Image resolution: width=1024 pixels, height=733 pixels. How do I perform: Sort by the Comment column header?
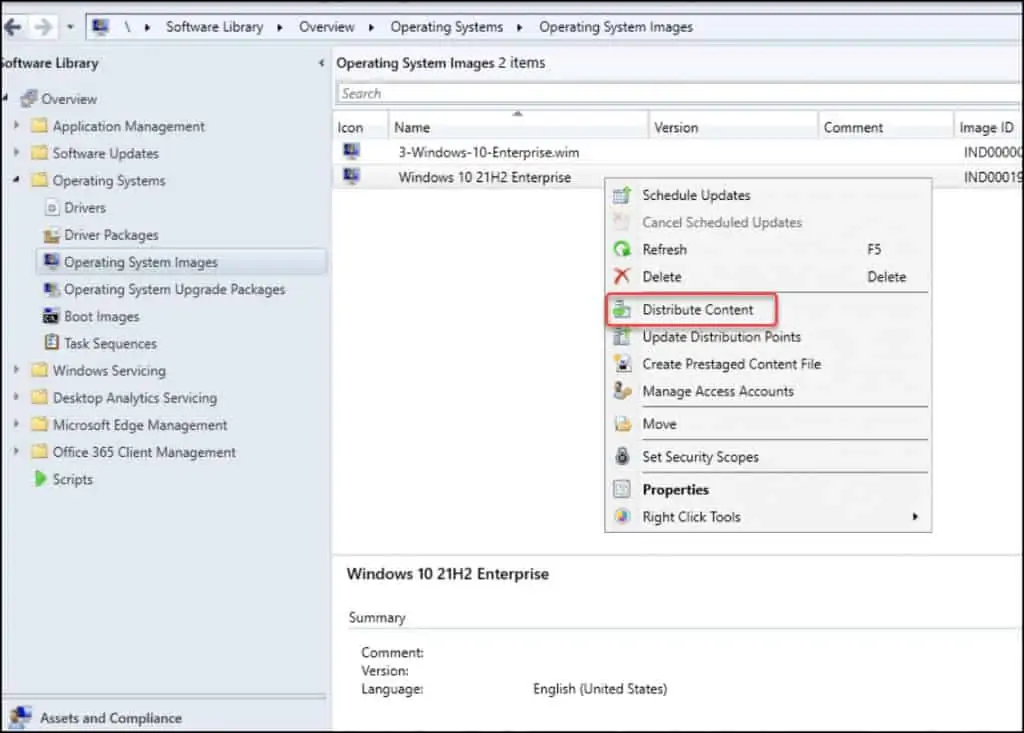click(886, 127)
